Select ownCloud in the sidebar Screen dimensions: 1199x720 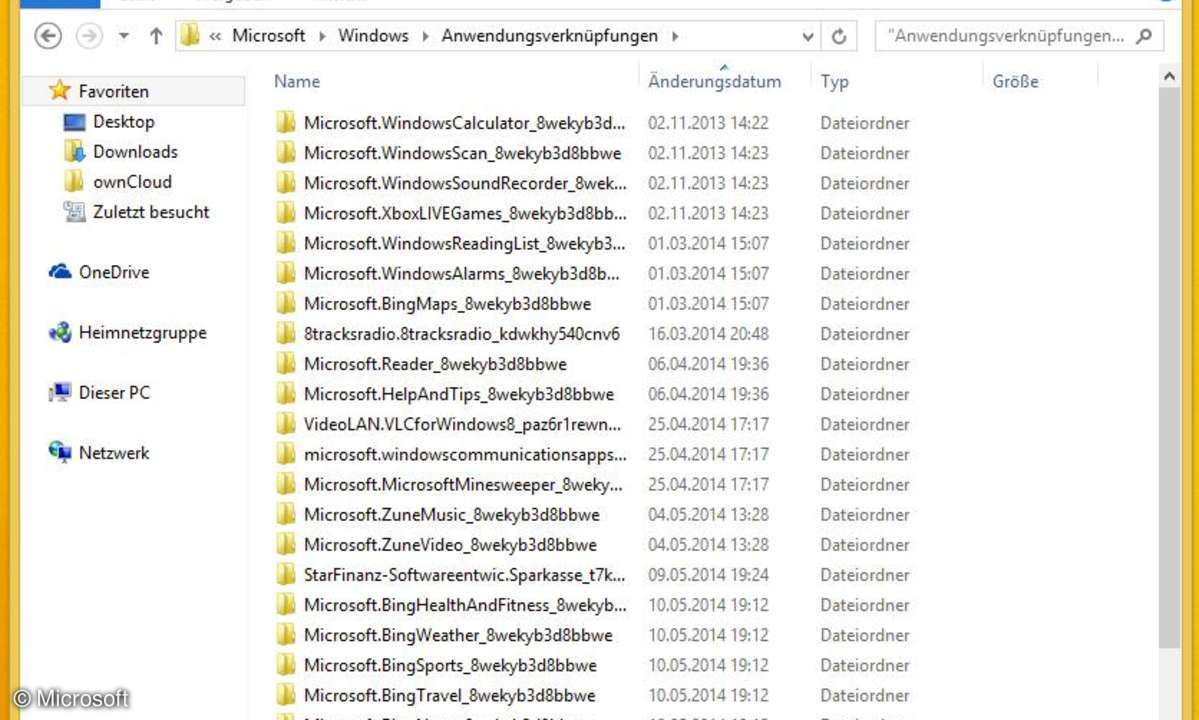[132, 182]
